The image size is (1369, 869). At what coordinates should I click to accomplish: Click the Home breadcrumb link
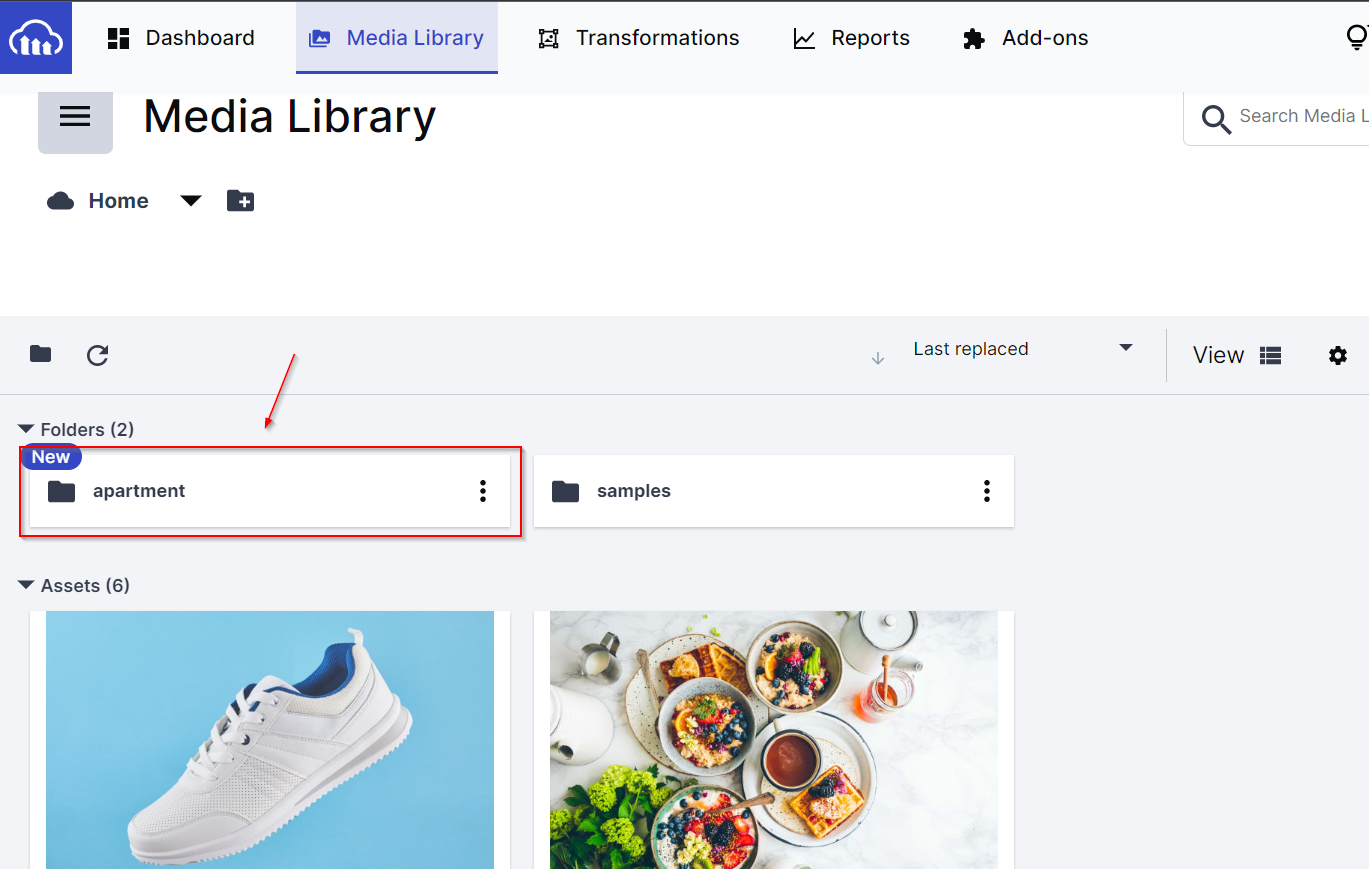click(x=118, y=201)
